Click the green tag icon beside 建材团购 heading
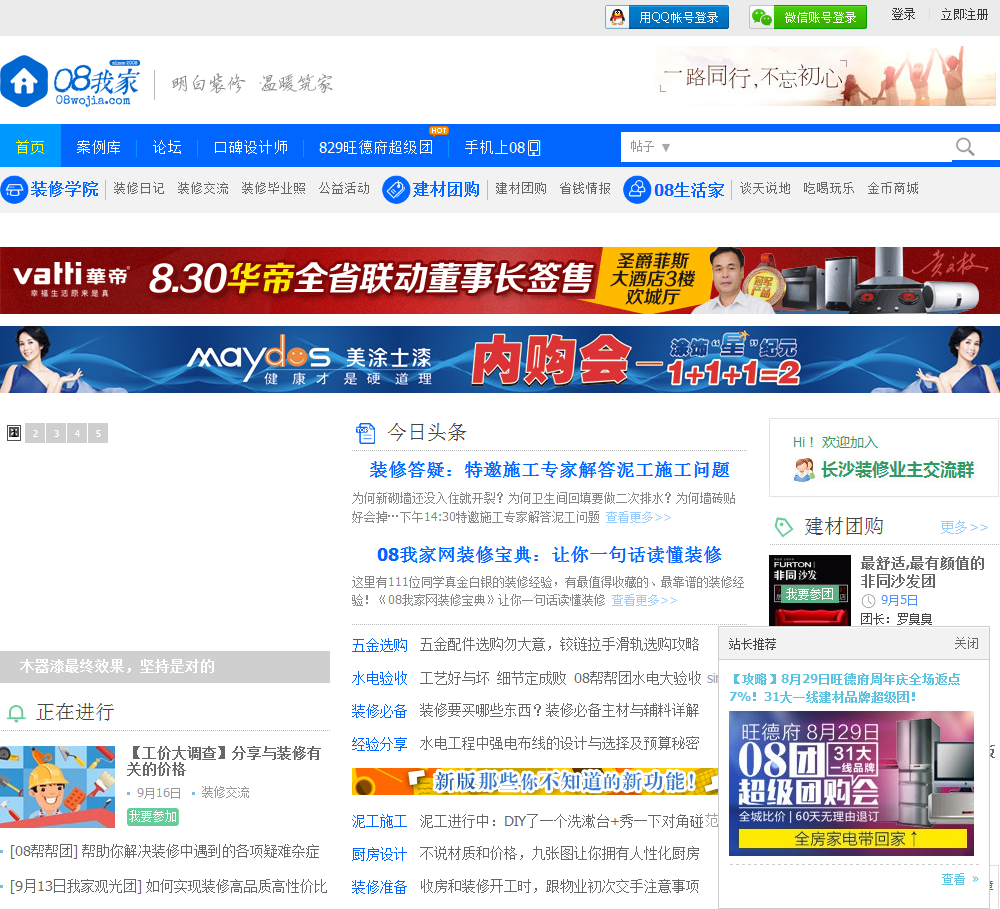 [x=783, y=527]
